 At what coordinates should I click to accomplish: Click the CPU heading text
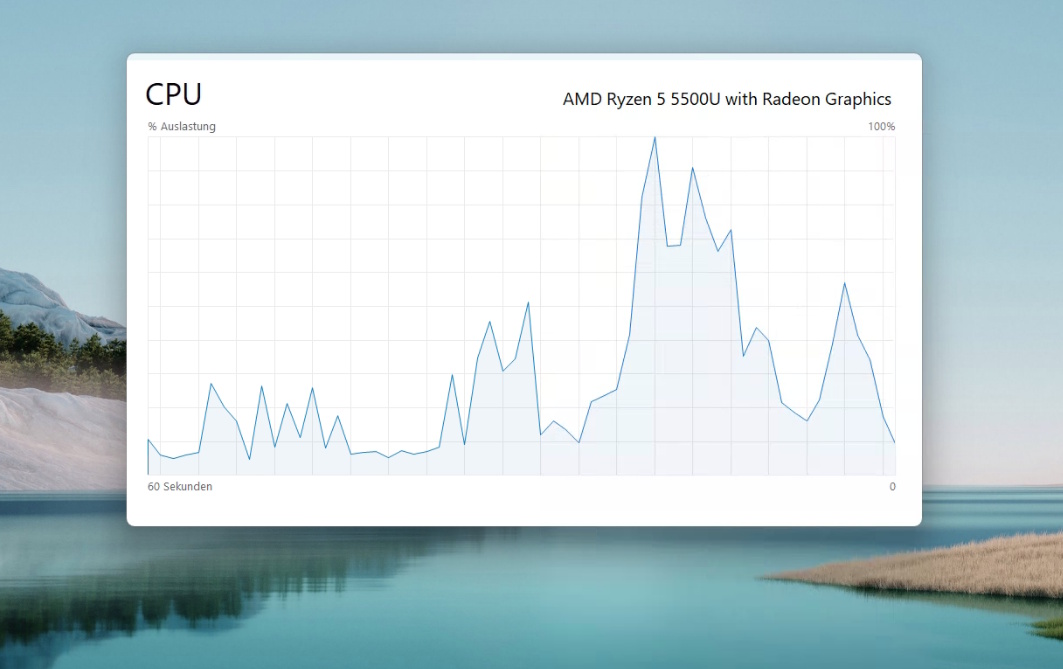tap(173, 94)
